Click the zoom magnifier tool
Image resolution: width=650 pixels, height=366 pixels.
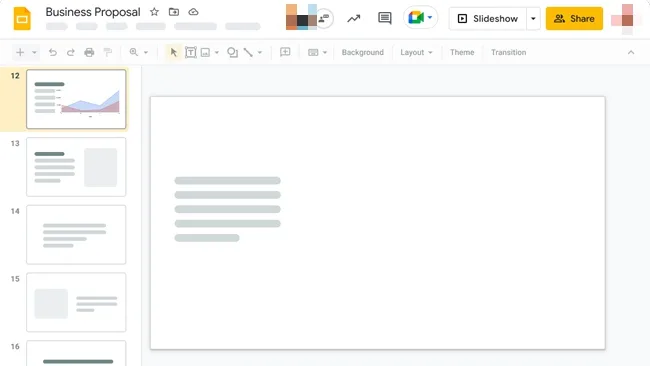(x=133, y=52)
